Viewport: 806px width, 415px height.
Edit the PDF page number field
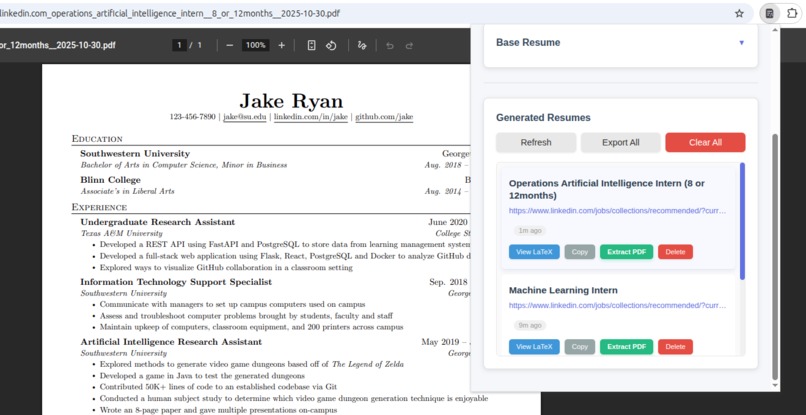click(179, 45)
